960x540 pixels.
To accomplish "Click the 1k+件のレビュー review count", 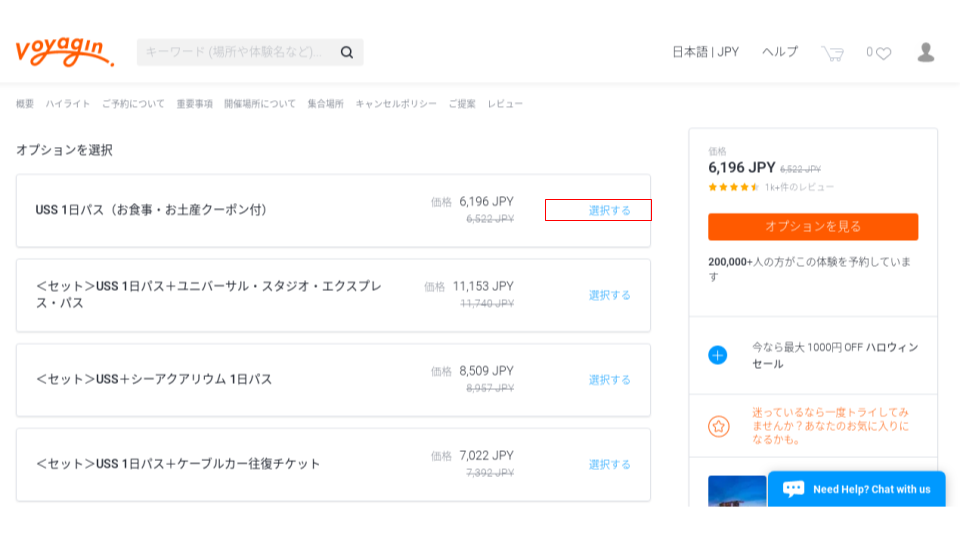I will (x=799, y=187).
